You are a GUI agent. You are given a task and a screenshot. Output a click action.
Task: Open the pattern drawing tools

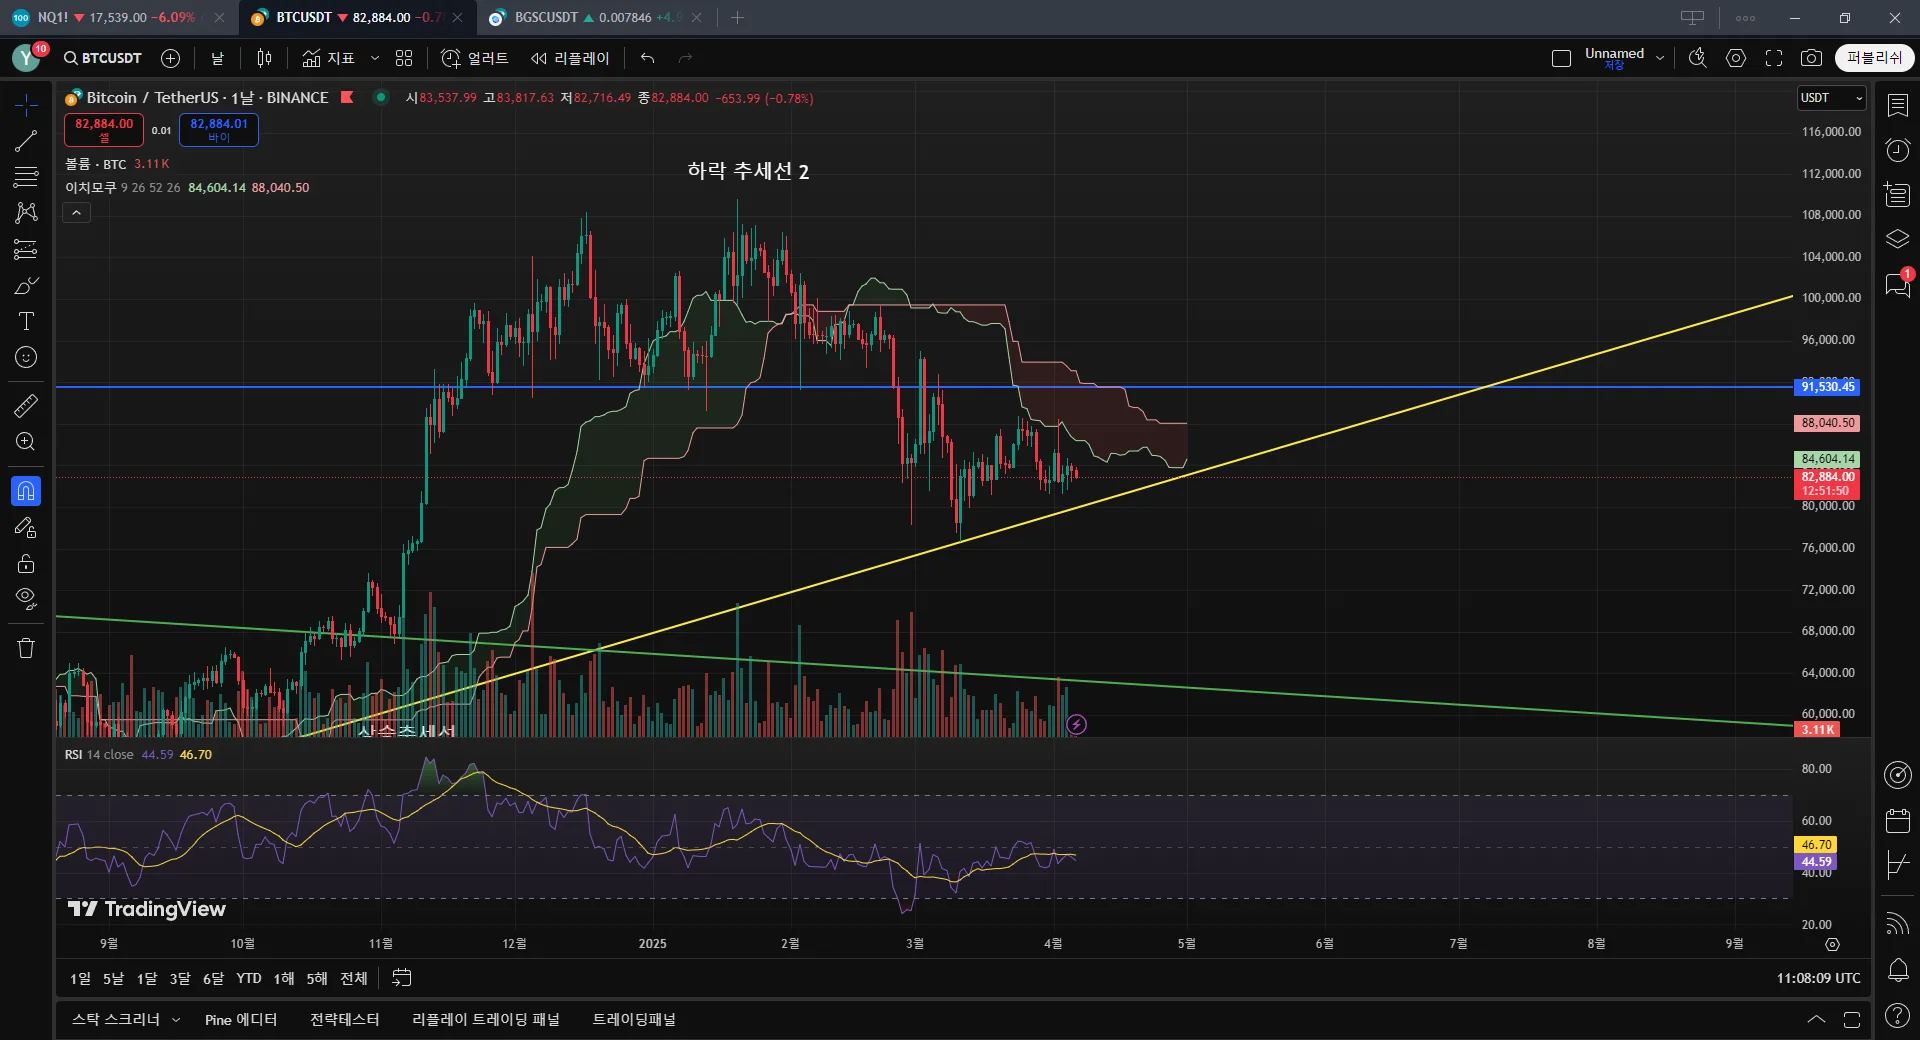point(26,212)
